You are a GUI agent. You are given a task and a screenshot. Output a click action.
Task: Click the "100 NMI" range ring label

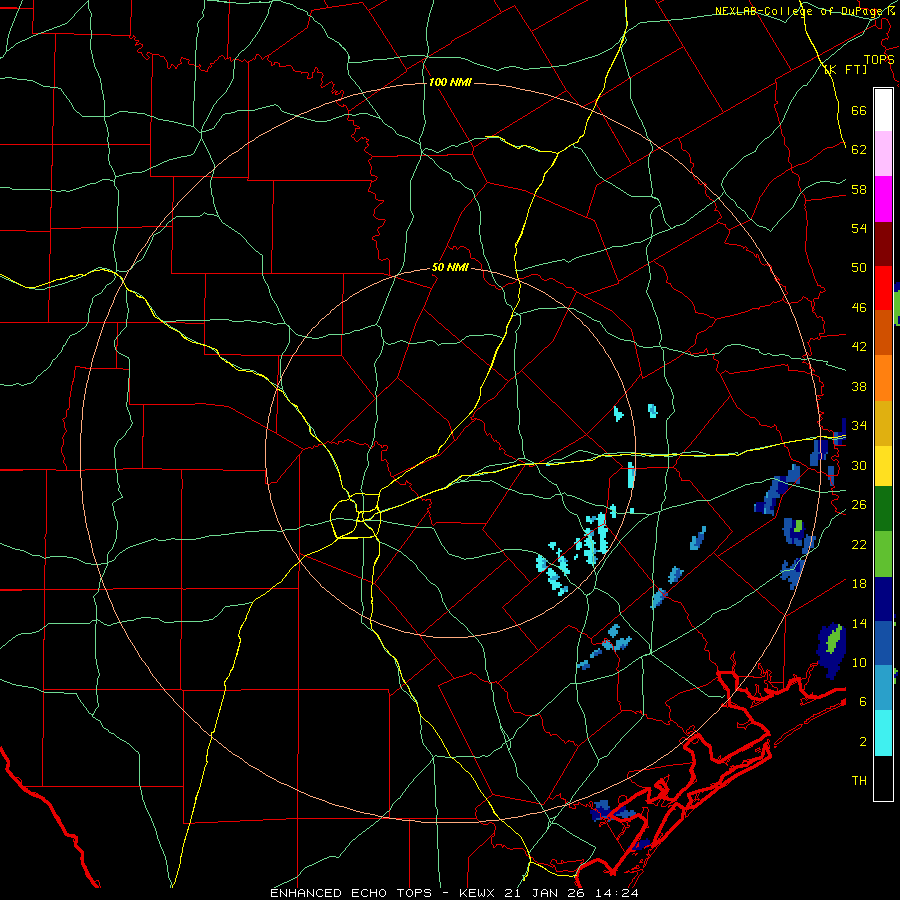point(450,83)
